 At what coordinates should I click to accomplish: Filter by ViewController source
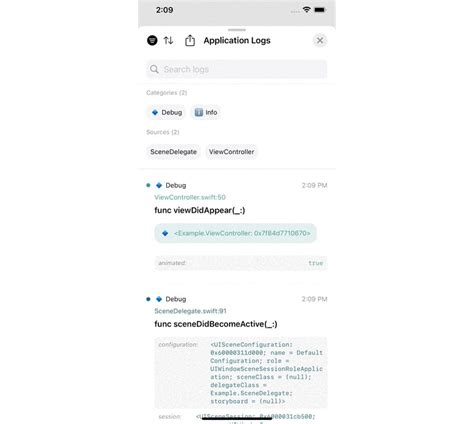coord(231,152)
